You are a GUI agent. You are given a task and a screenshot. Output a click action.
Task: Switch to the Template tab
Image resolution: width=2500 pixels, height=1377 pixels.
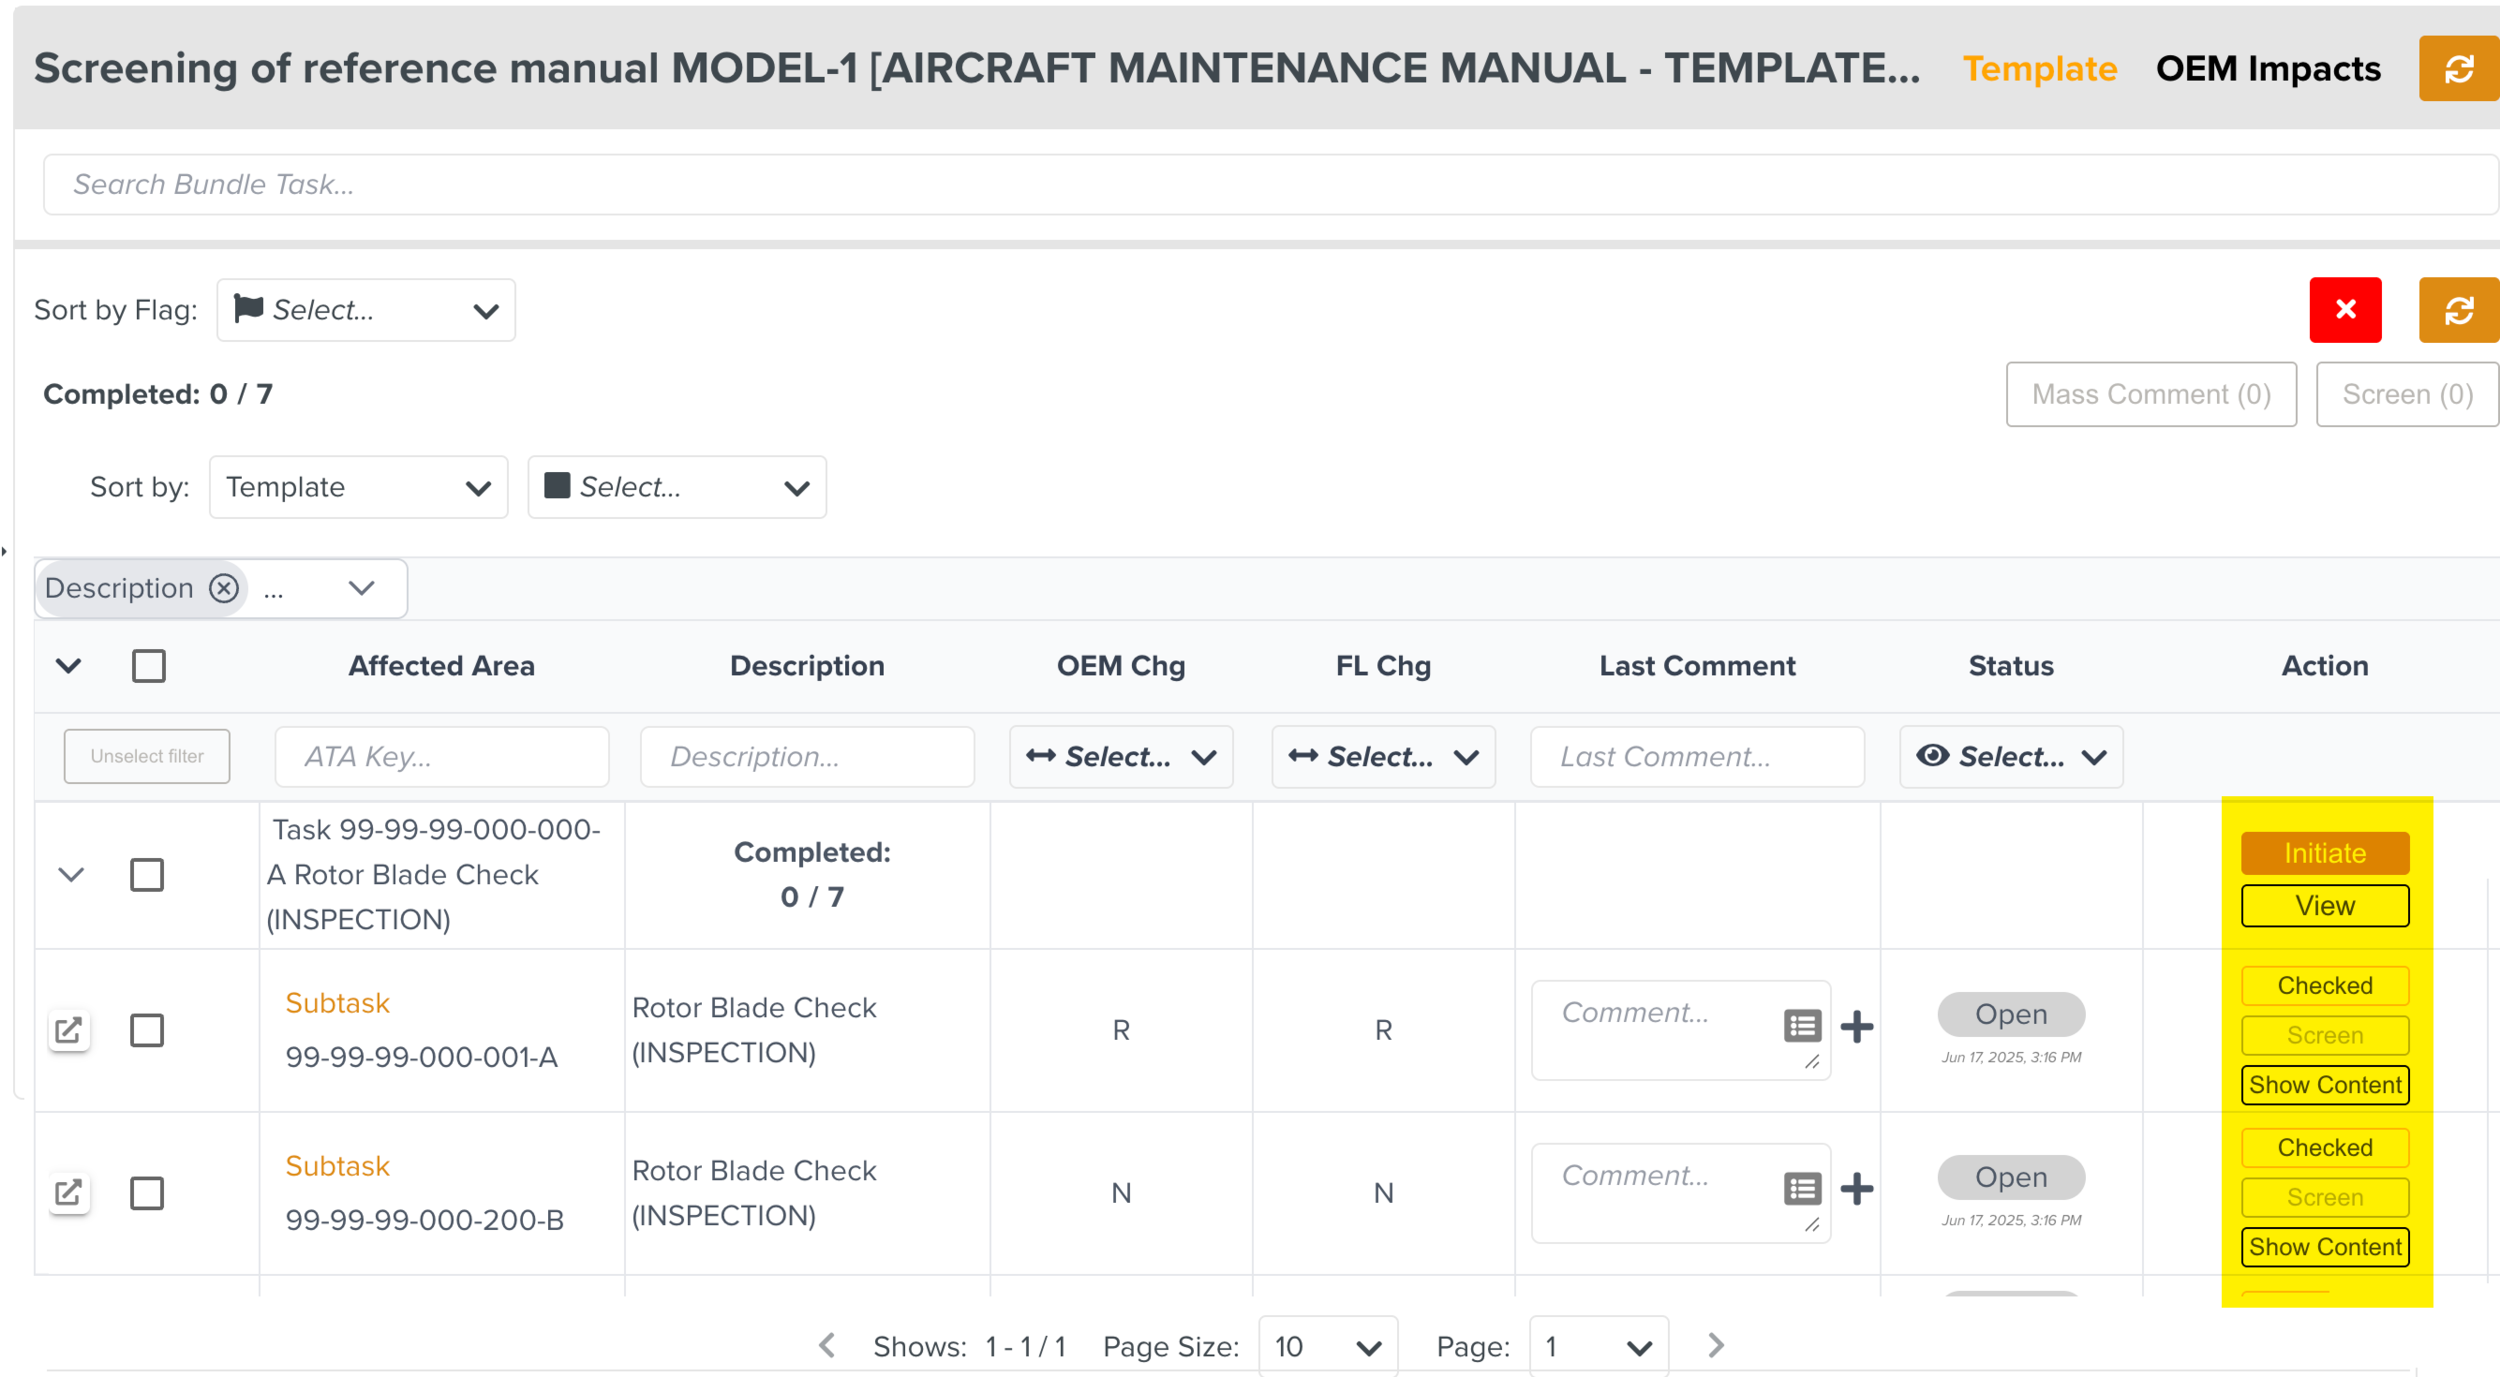[2039, 69]
